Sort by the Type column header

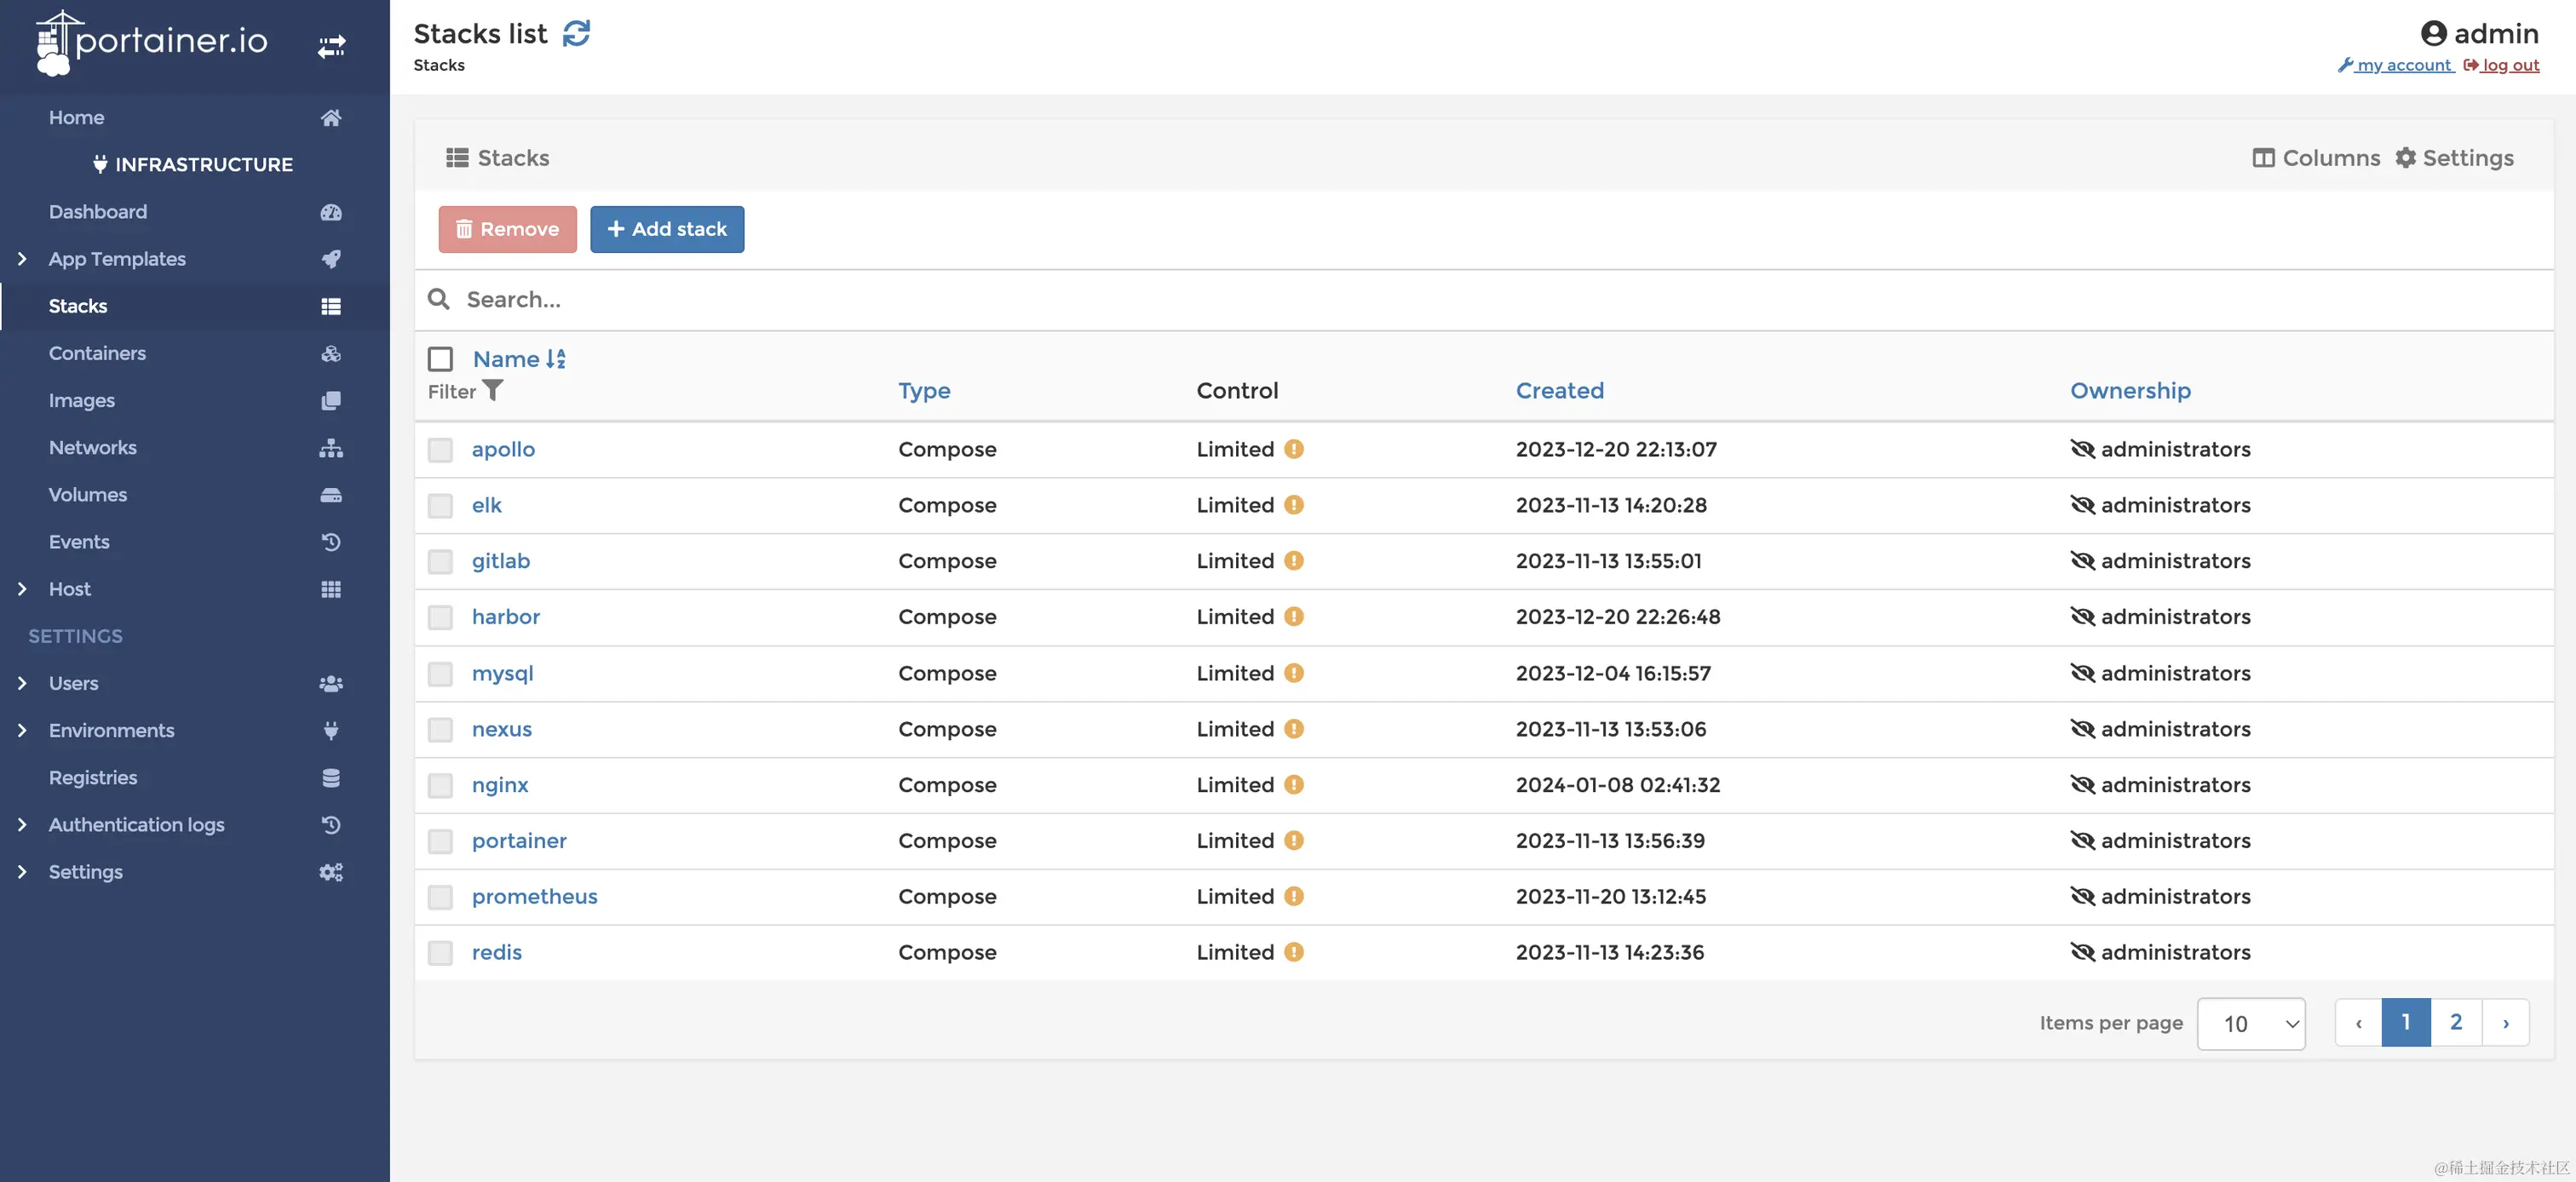pos(924,390)
